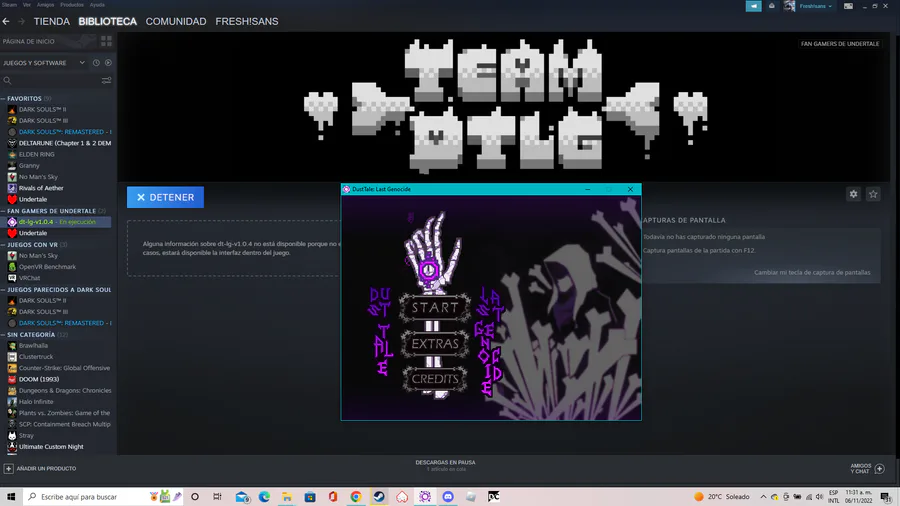Select Granny in library list
Image resolution: width=900 pixels, height=506 pixels.
coord(29,165)
